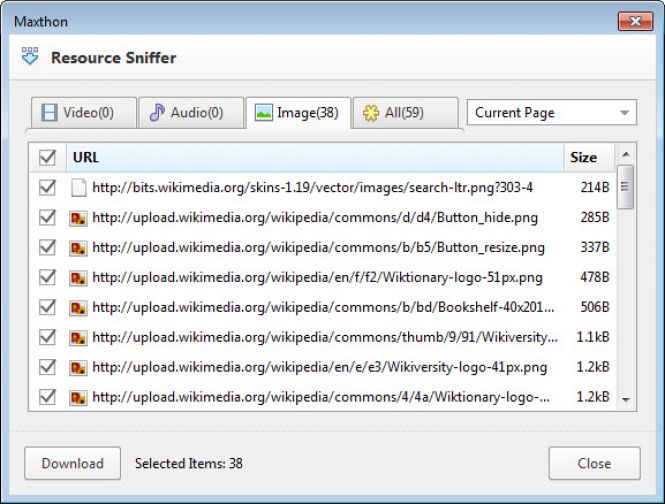The width and height of the screenshot is (665, 504).
Task: Uncheck the Button_resize.png row checkbox
Action: click(47, 248)
